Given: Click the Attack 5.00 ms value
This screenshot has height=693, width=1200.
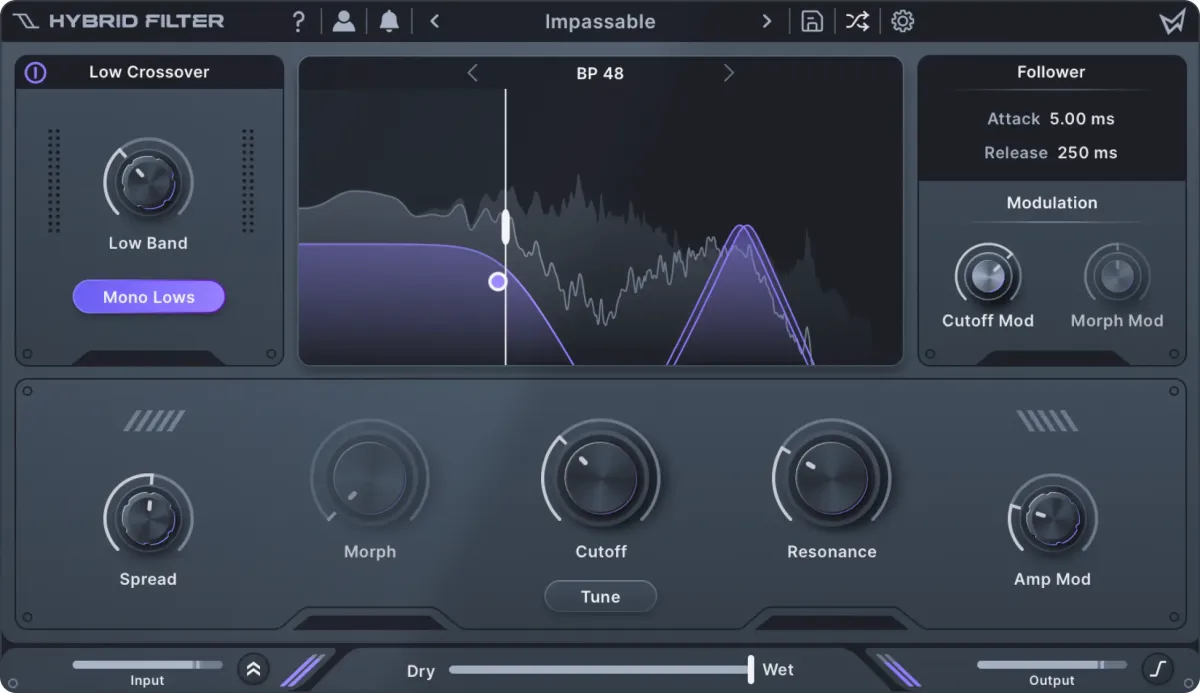Looking at the screenshot, I should tap(1082, 119).
